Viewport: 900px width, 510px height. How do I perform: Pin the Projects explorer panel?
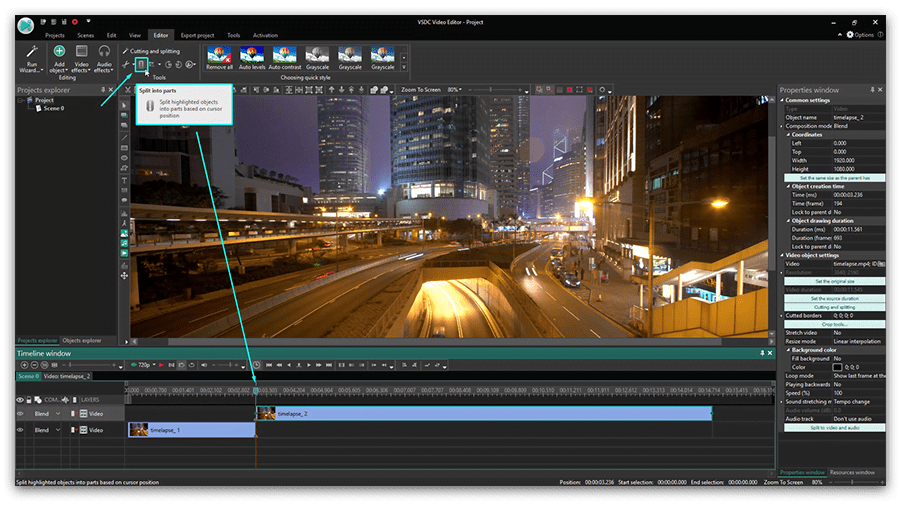point(103,90)
